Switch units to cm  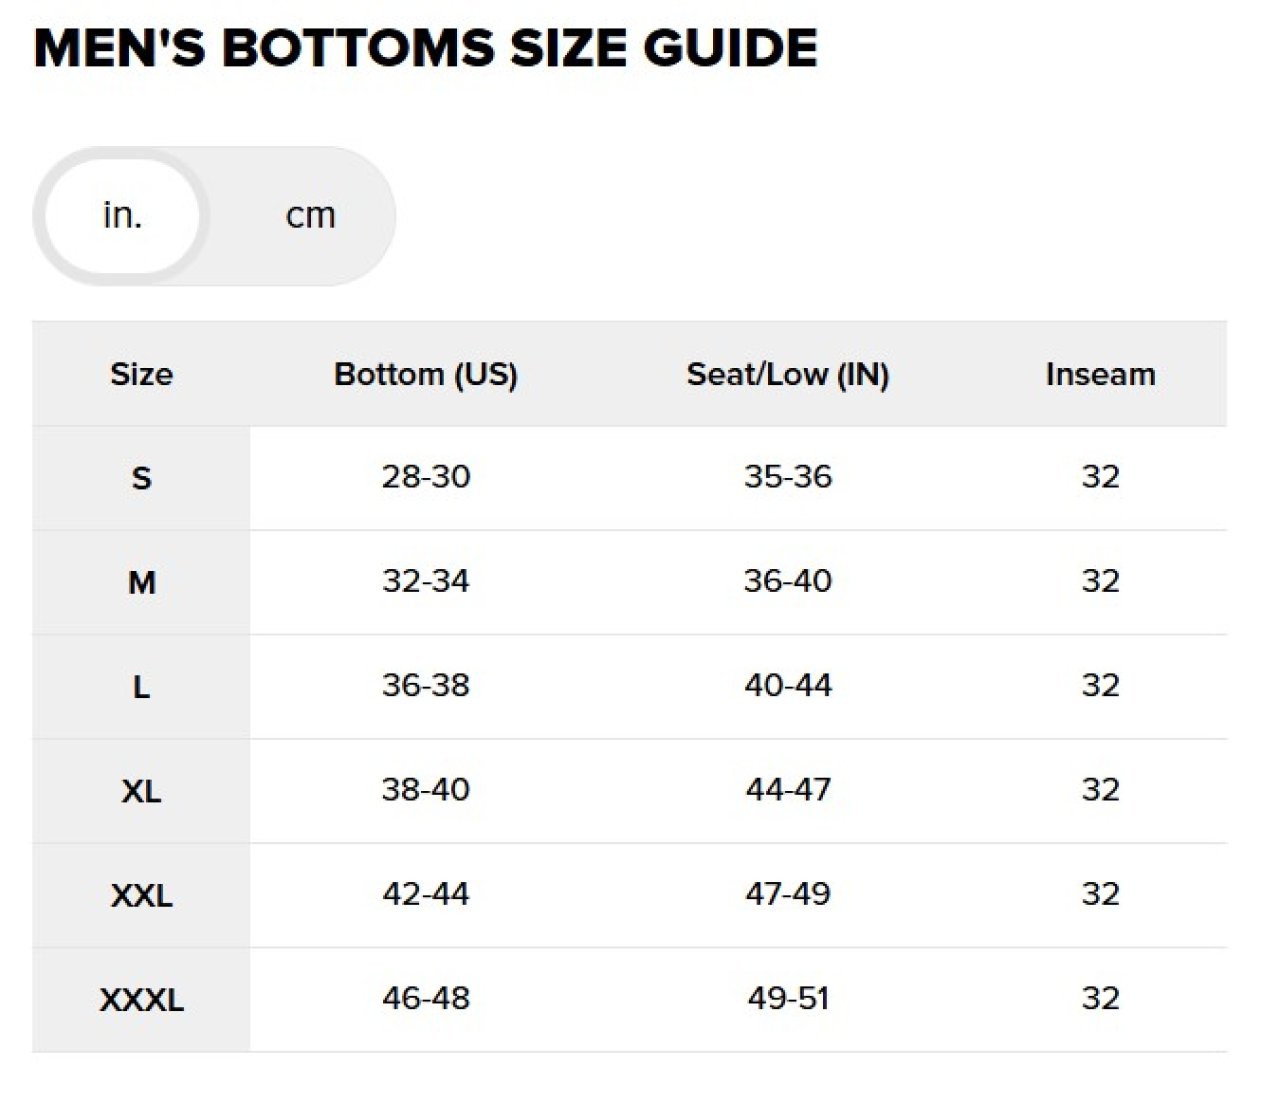[x=310, y=216]
